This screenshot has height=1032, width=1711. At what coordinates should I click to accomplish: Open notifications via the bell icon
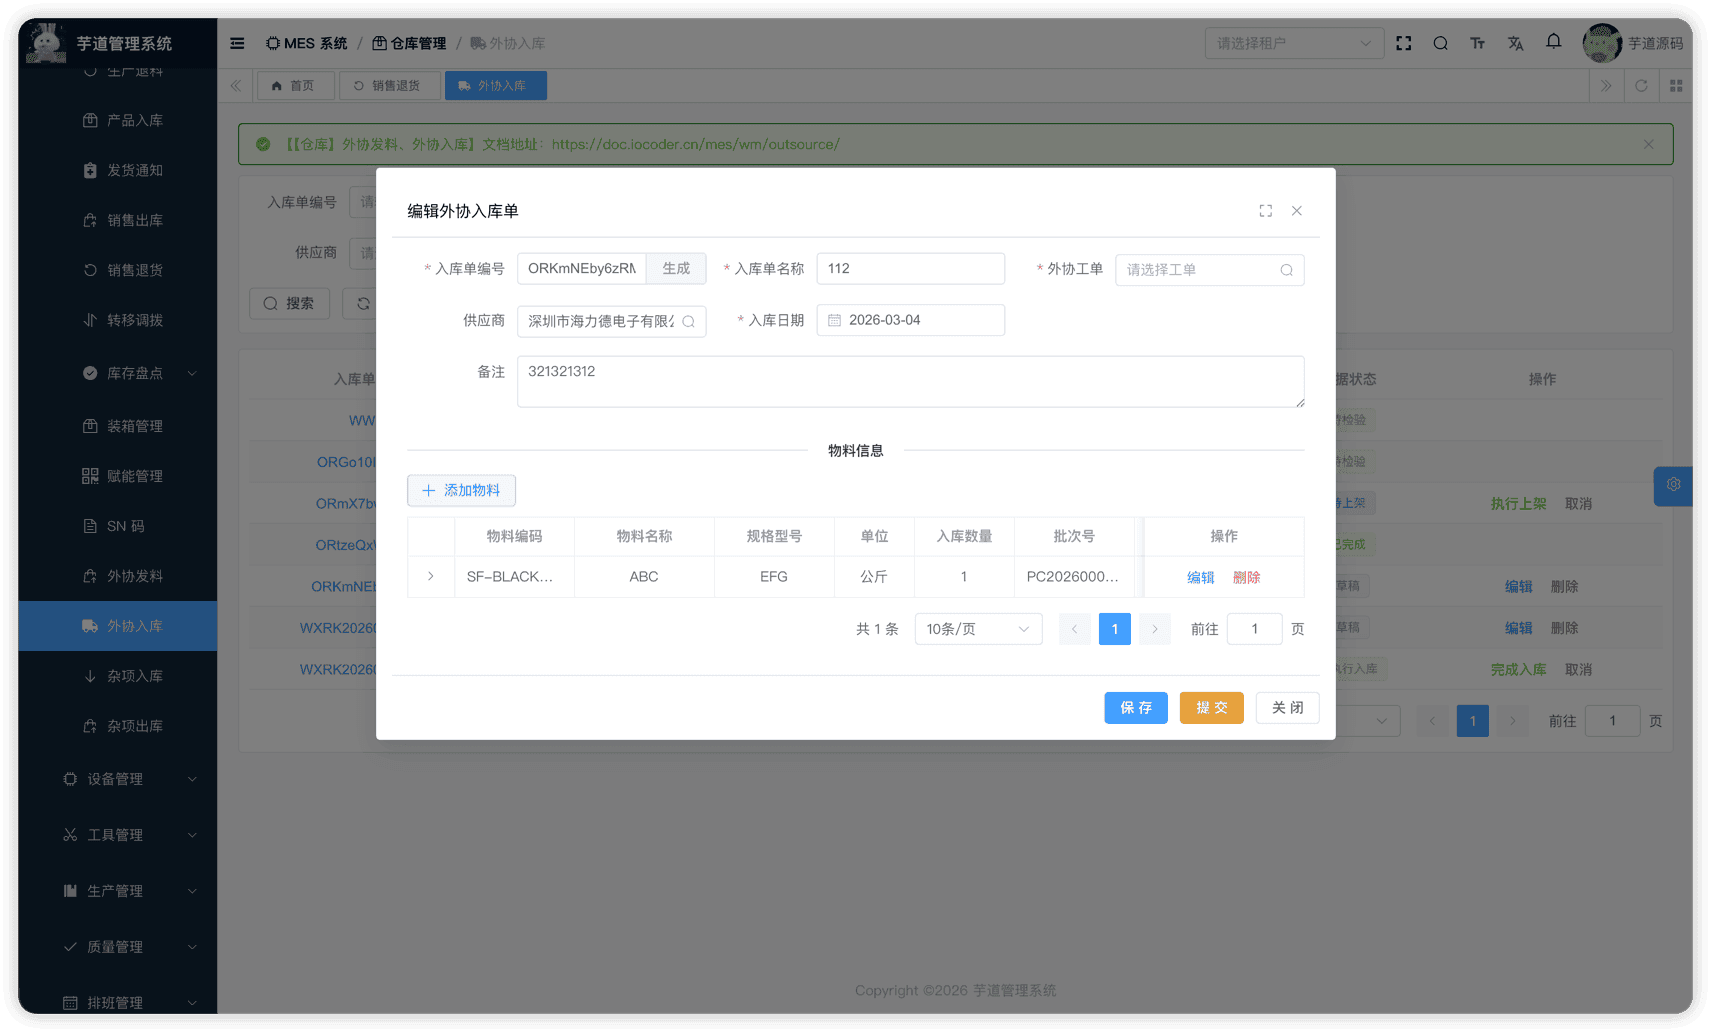click(1553, 43)
